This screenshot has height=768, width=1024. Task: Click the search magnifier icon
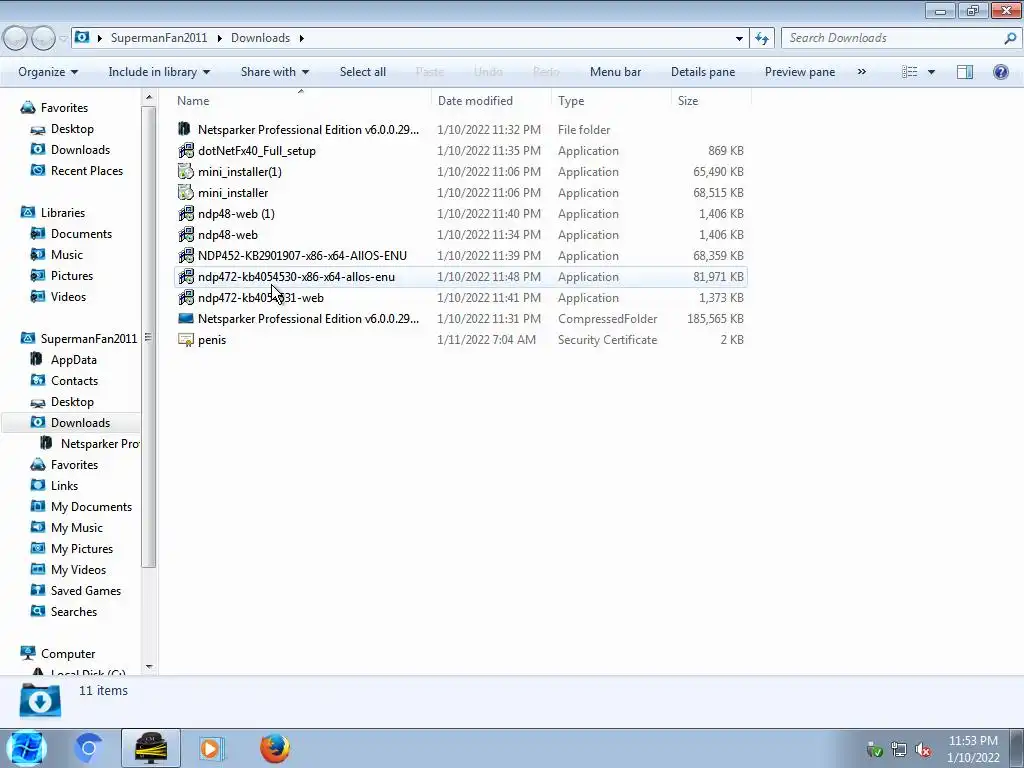(1010, 38)
